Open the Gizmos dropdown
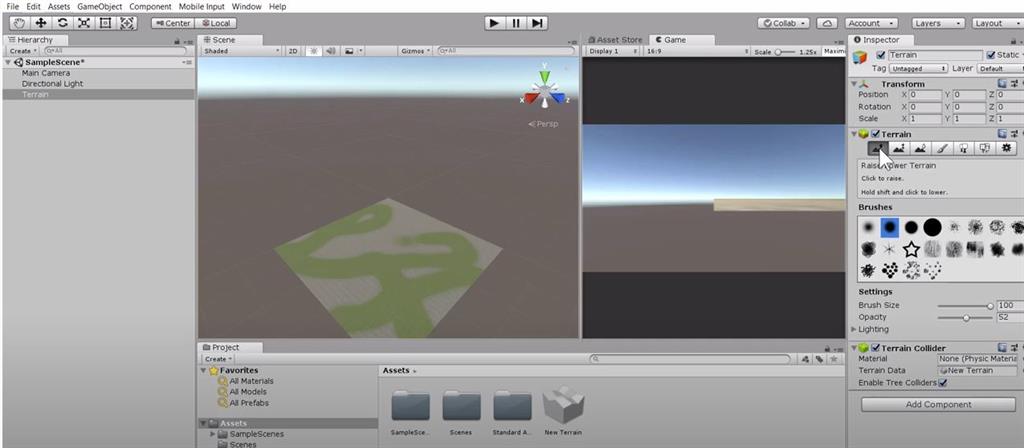1024x448 pixels. 415,51
